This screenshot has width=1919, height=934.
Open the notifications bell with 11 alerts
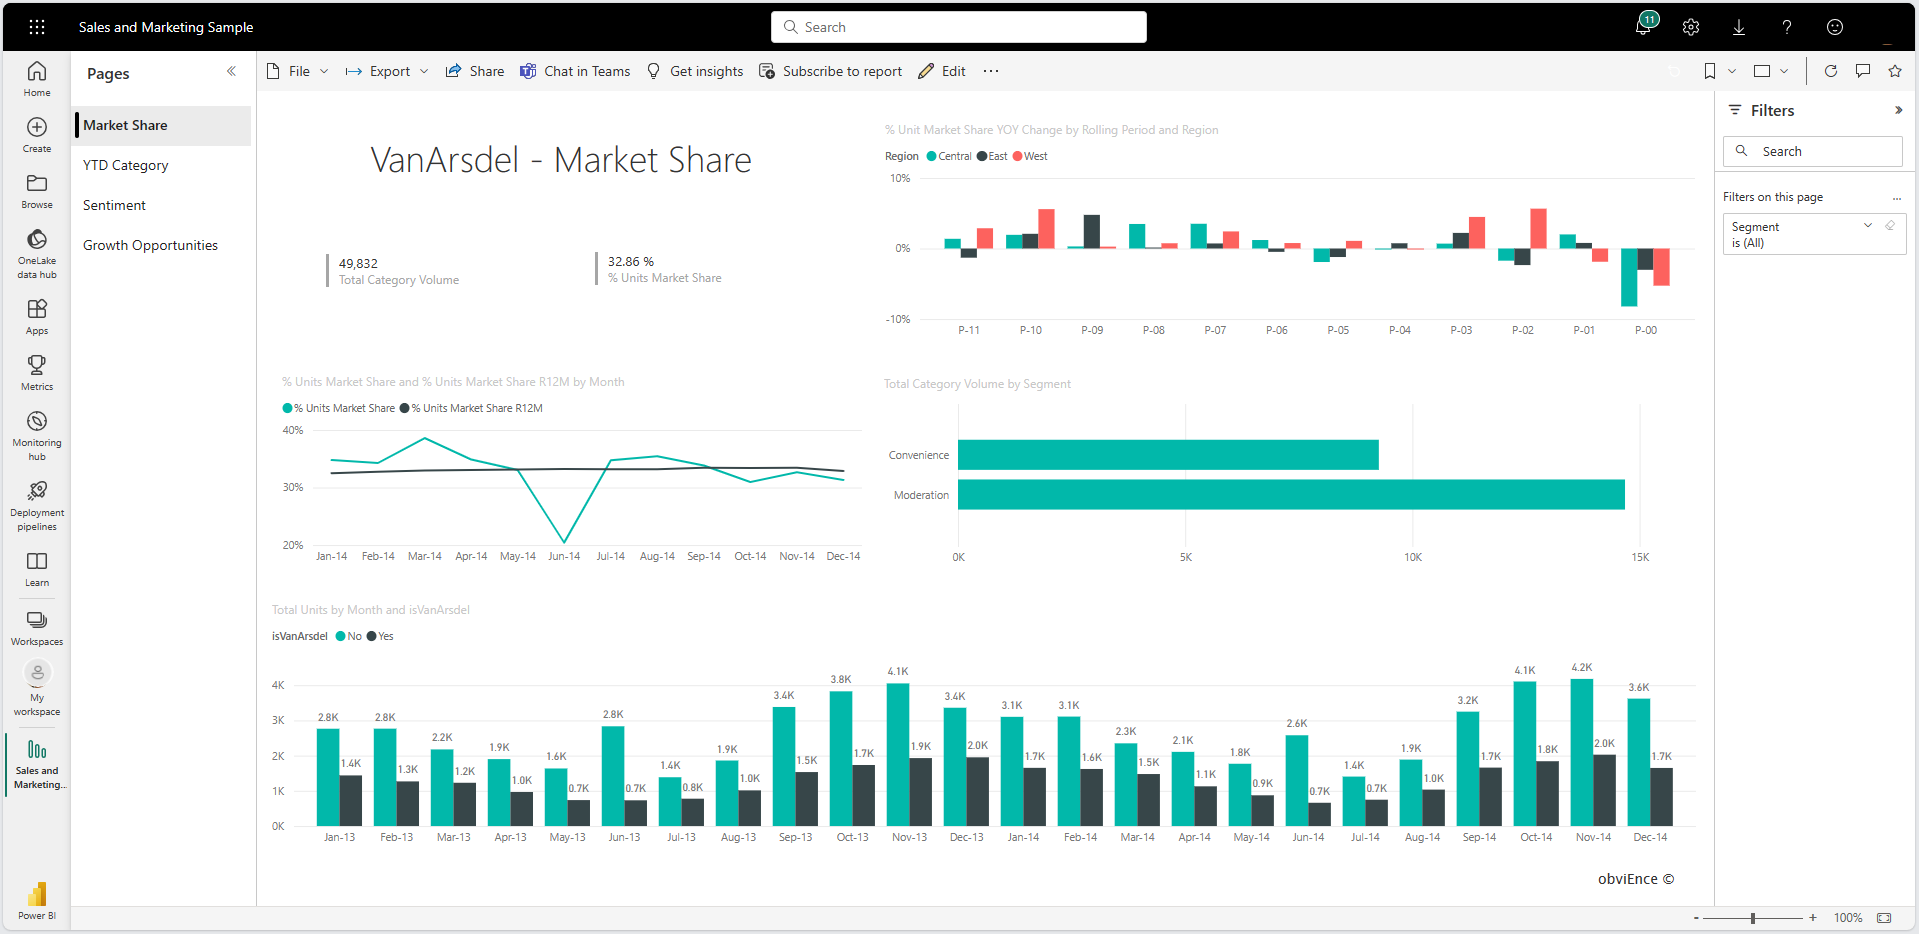(x=1643, y=27)
